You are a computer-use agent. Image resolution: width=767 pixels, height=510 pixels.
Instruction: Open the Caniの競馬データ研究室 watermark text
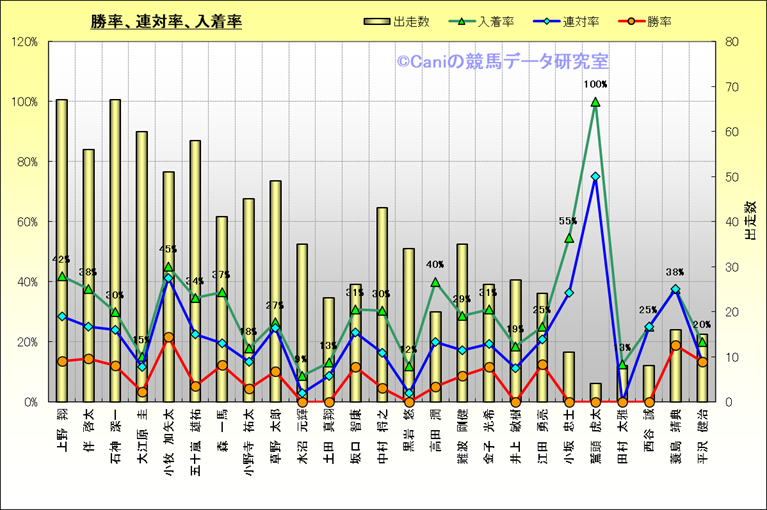click(x=502, y=62)
